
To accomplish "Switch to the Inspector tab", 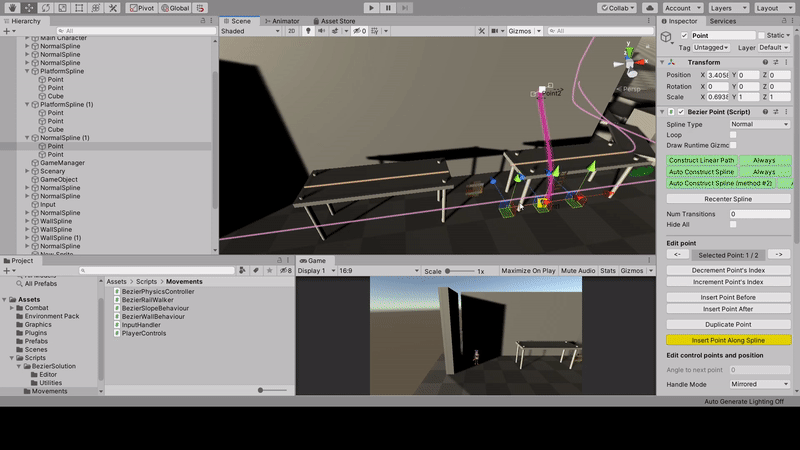I will (x=679, y=21).
